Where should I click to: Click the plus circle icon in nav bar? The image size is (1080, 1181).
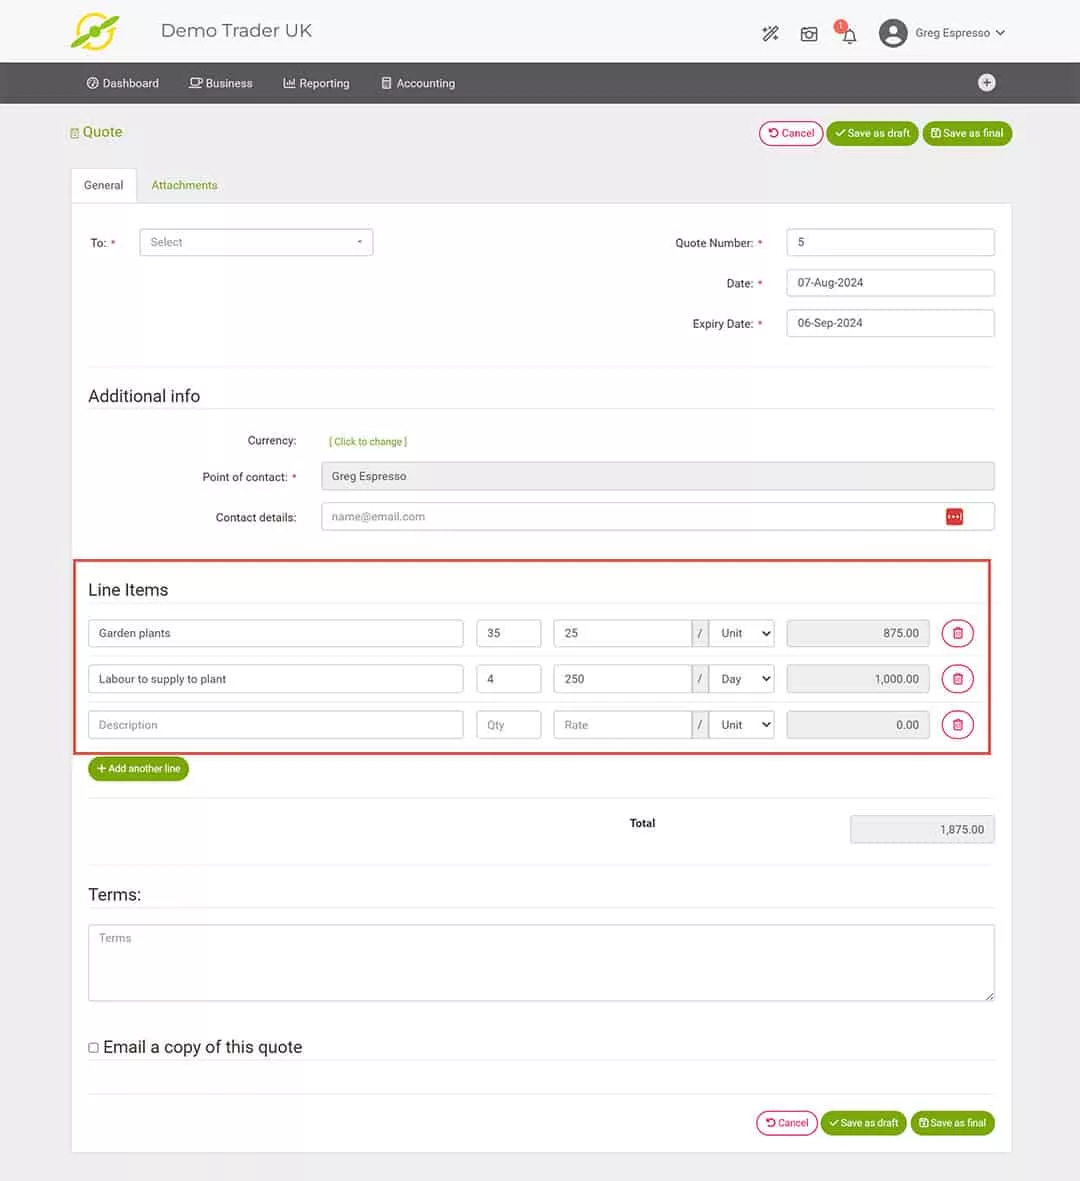point(987,83)
